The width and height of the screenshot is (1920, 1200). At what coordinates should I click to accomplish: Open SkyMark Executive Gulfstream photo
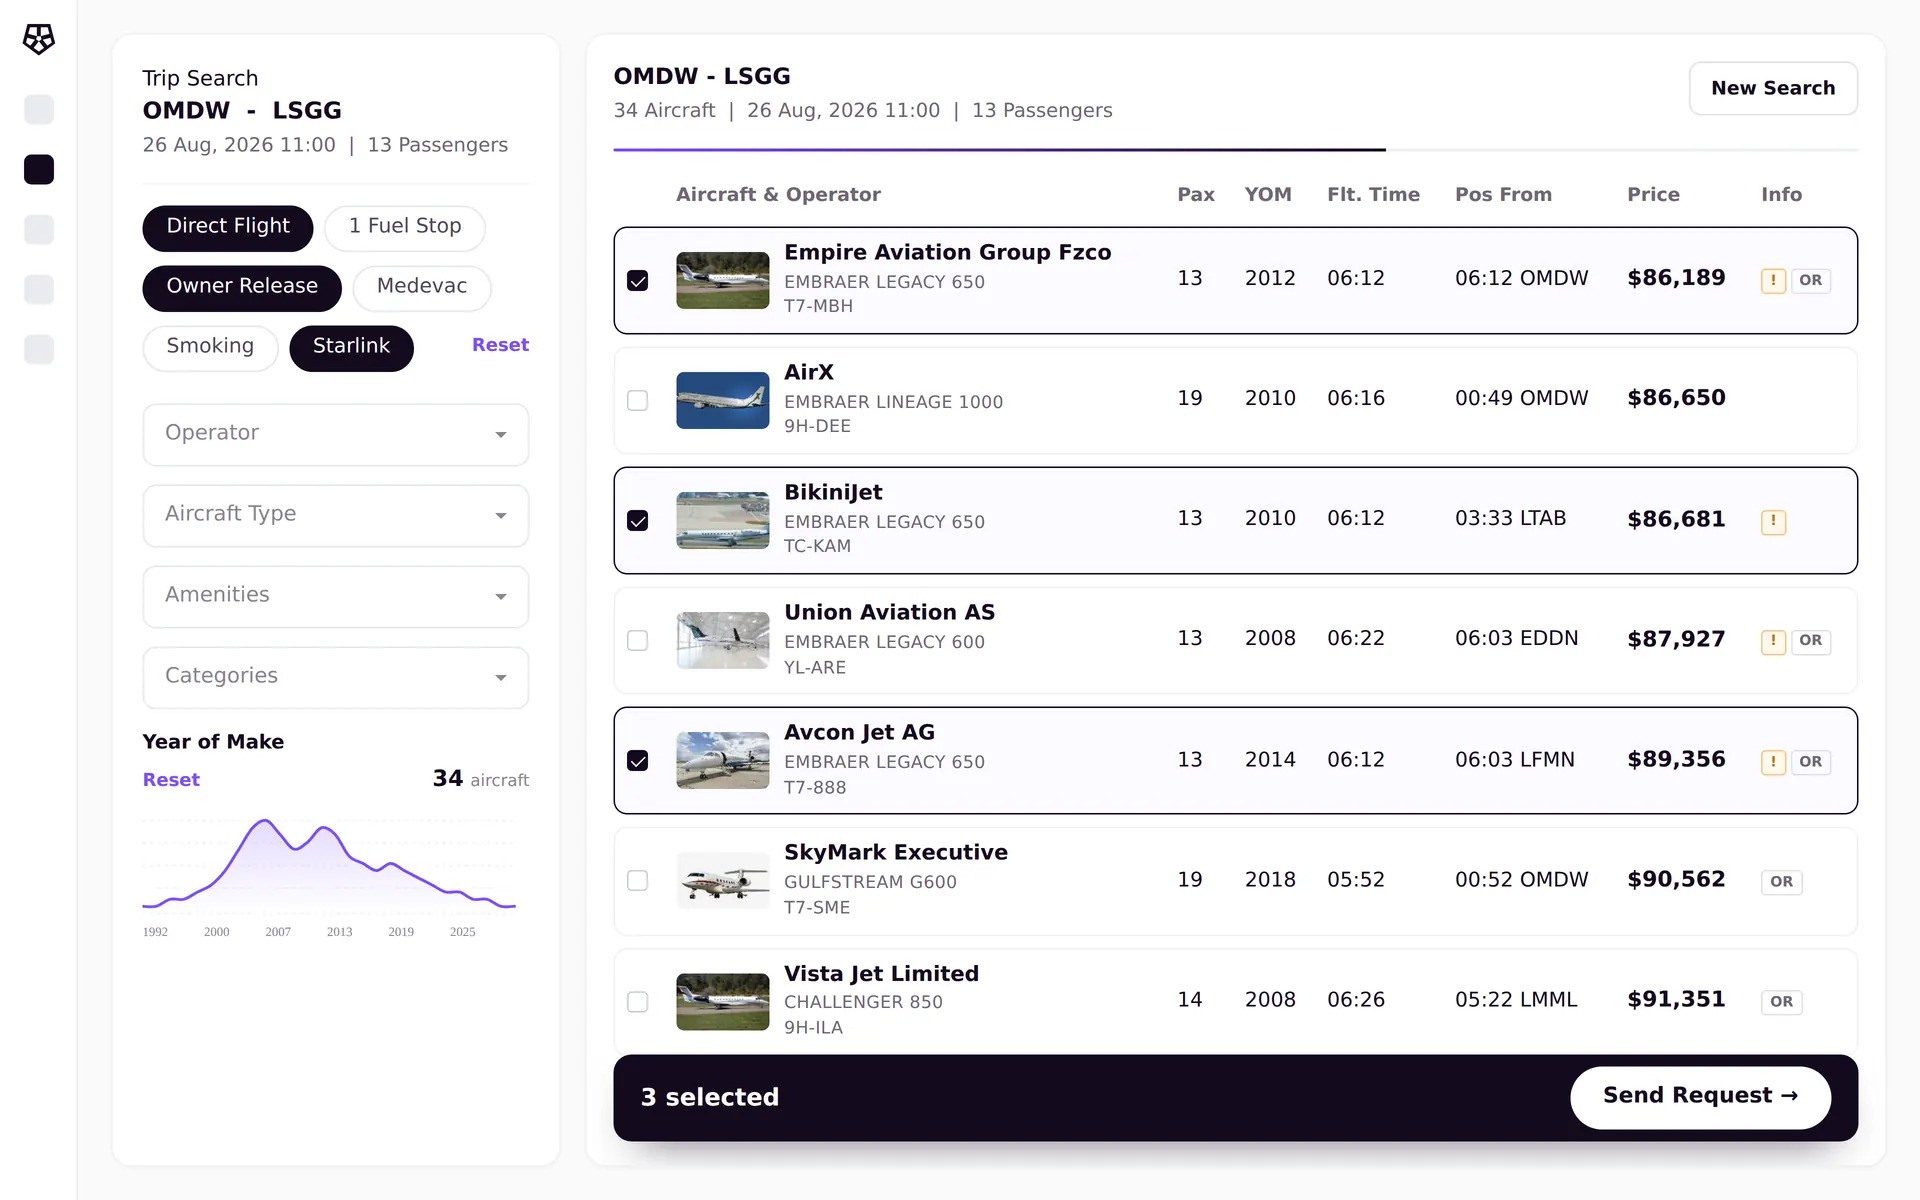pyautogui.click(x=722, y=880)
